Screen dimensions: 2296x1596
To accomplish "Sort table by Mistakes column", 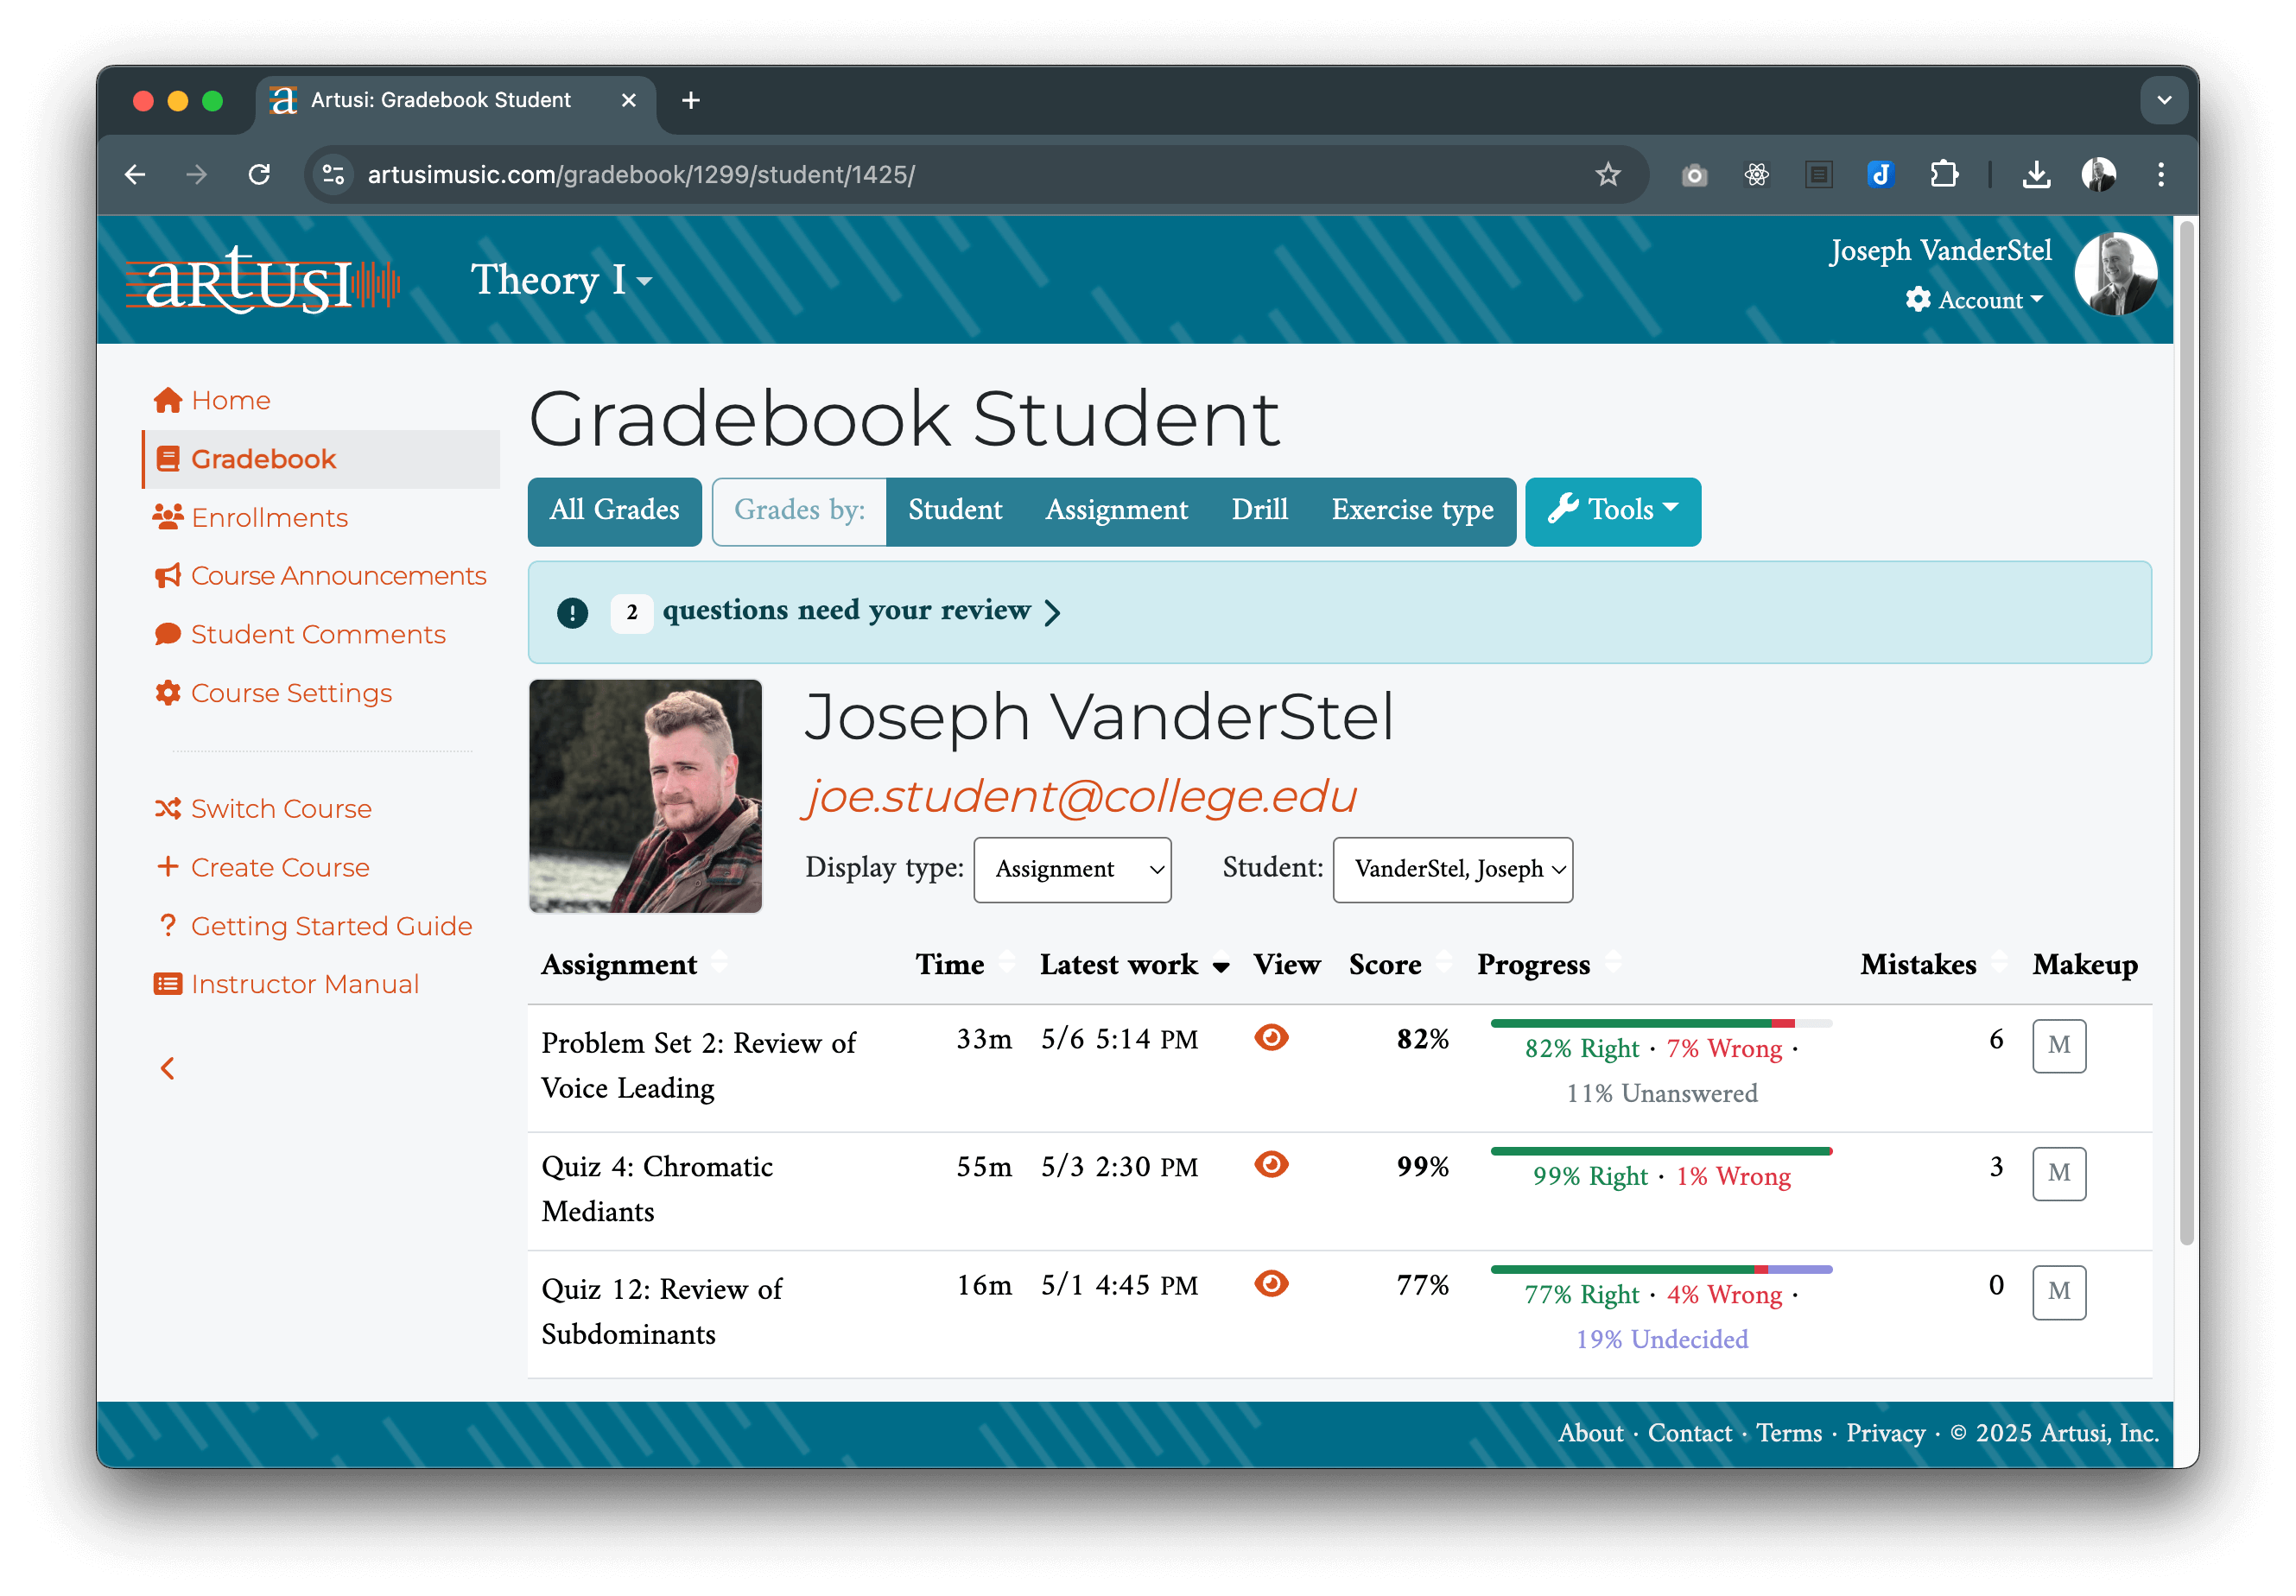I will (1933, 965).
